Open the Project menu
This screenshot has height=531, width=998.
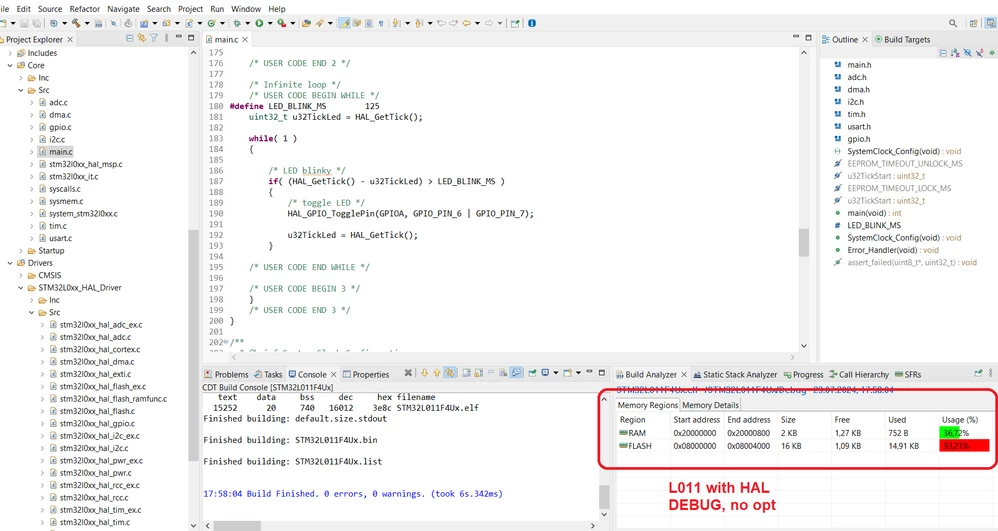[x=190, y=9]
